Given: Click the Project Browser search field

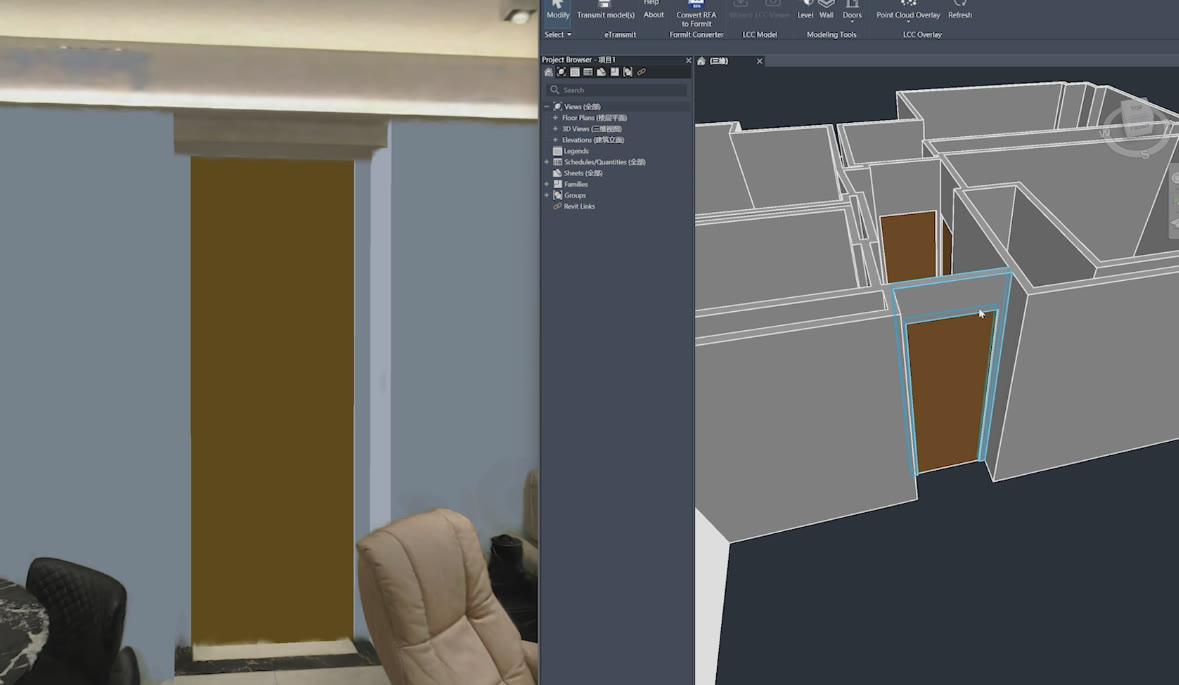Looking at the screenshot, I should point(617,89).
